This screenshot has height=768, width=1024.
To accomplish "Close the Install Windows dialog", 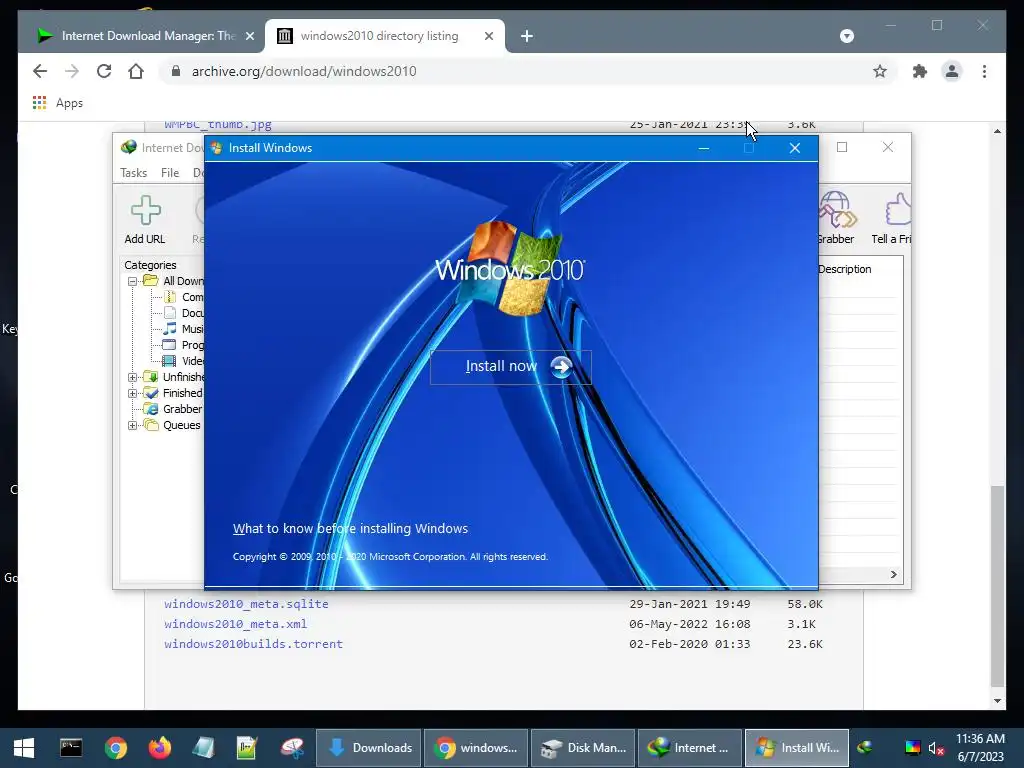I will click(794, 148).
